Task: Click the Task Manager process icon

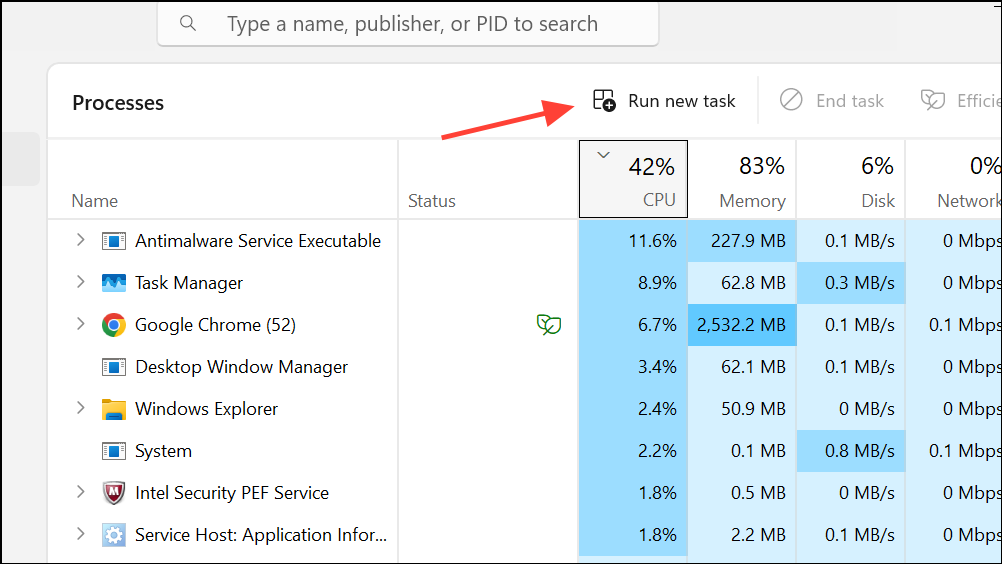Action: pos(114,283)
